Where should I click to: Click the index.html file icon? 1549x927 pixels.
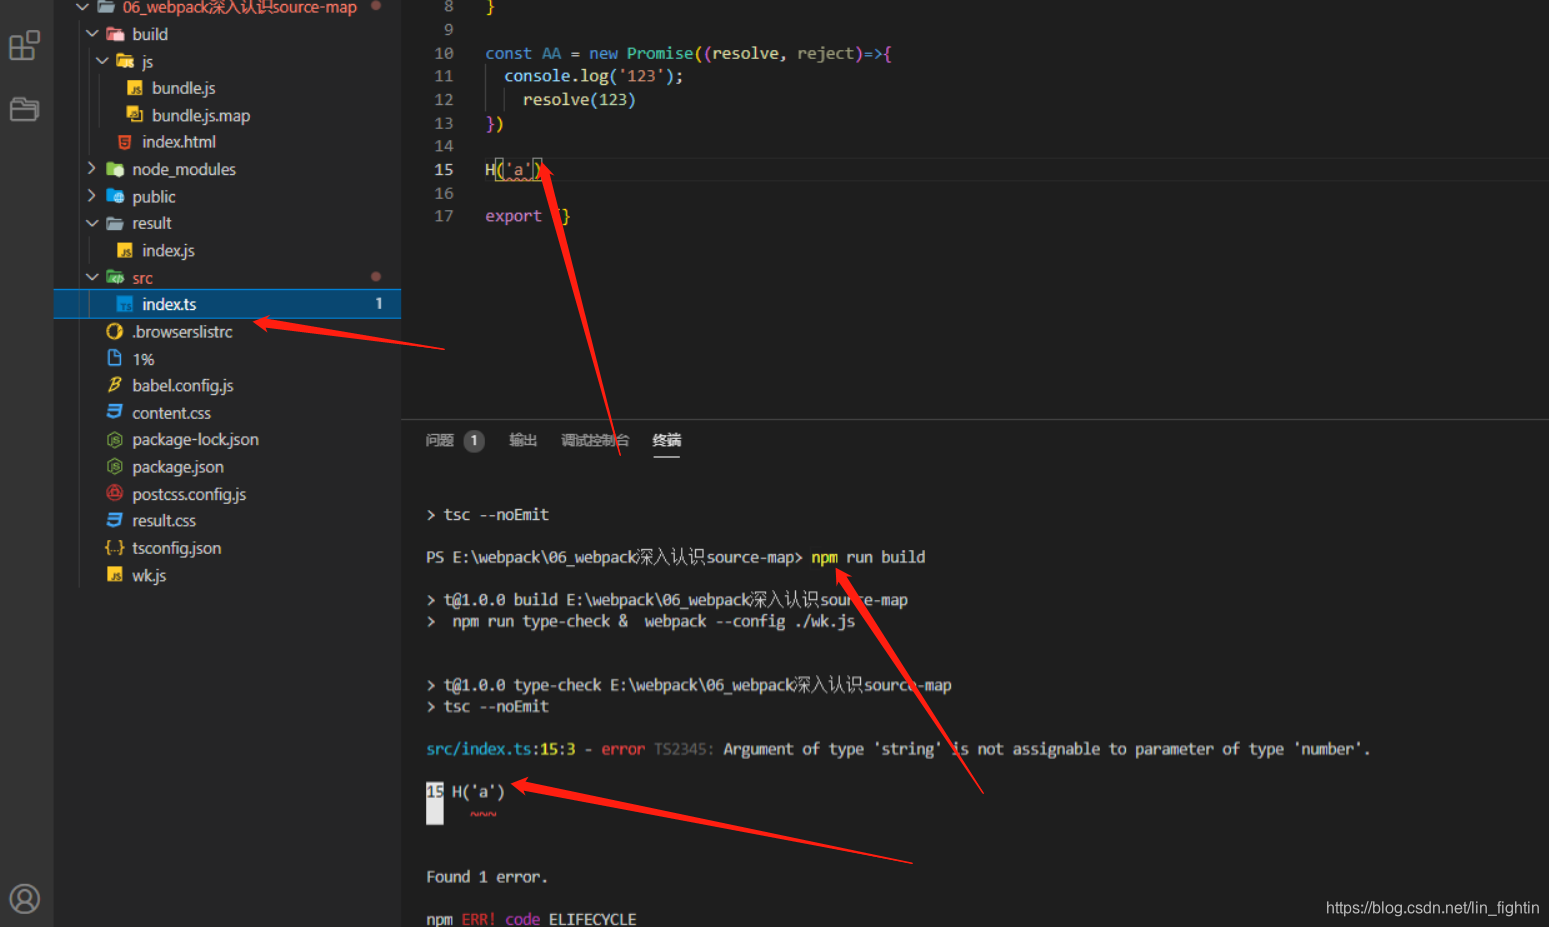tap(125, 142)
